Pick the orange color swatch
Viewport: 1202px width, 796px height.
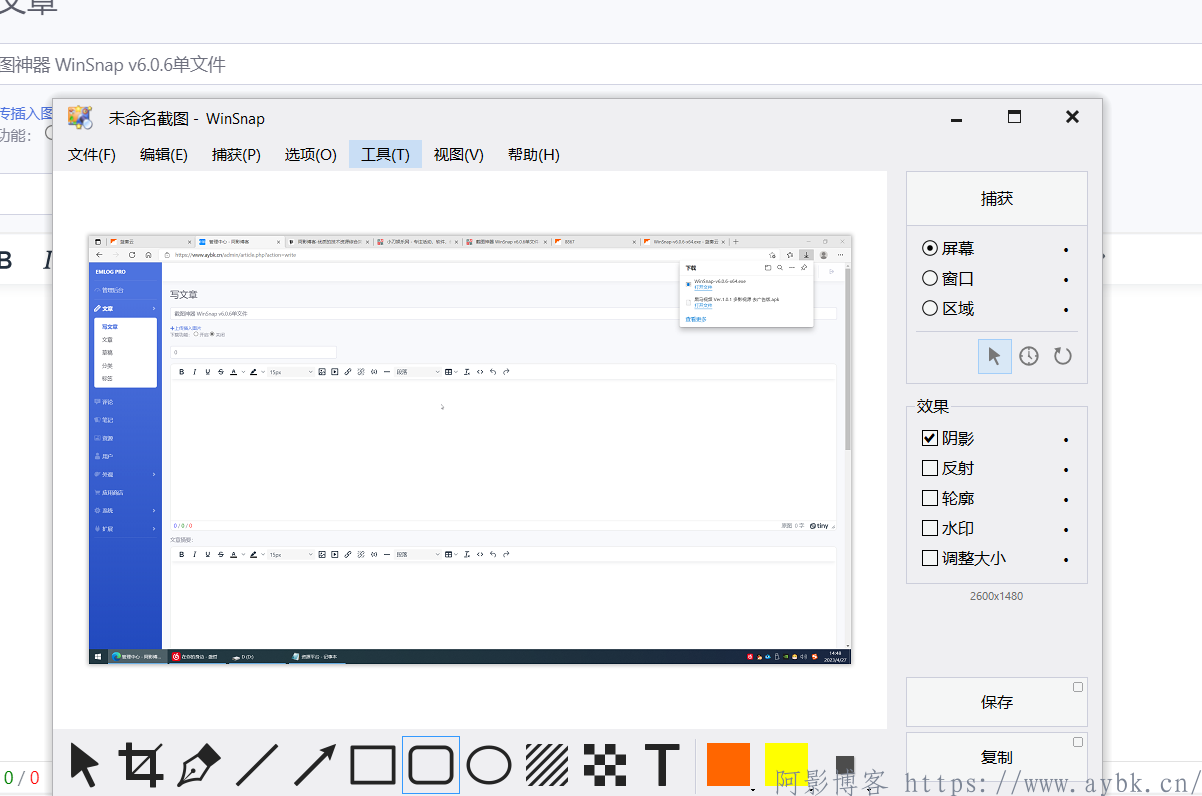(x=727, y=765)
